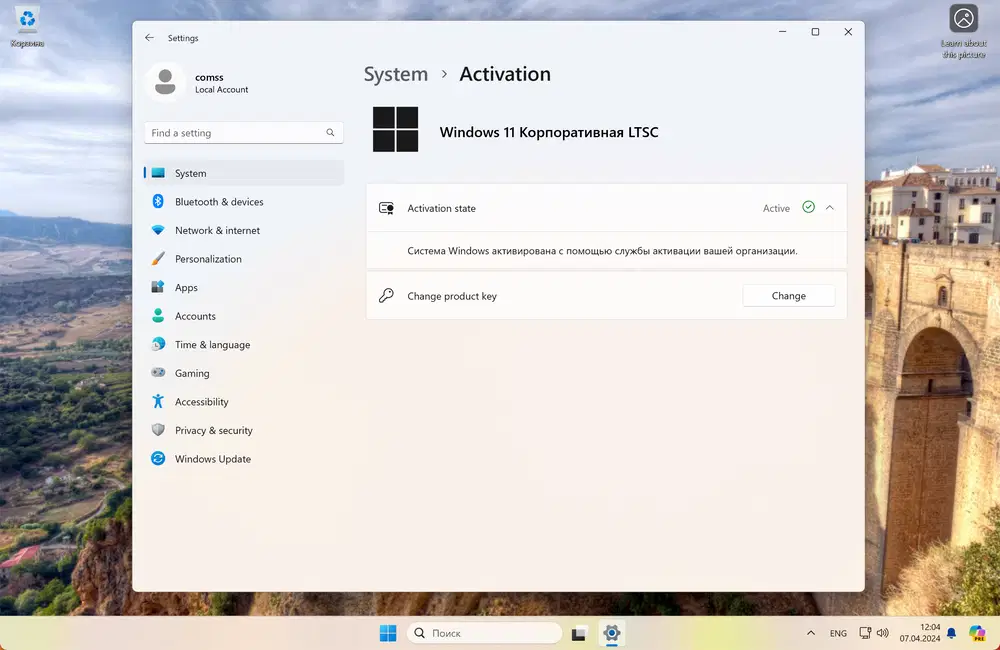Image resolution: width=1000 pixels, height=650 pixels.
Task: Open Task View on the taskbar
Action: [578, 633]
